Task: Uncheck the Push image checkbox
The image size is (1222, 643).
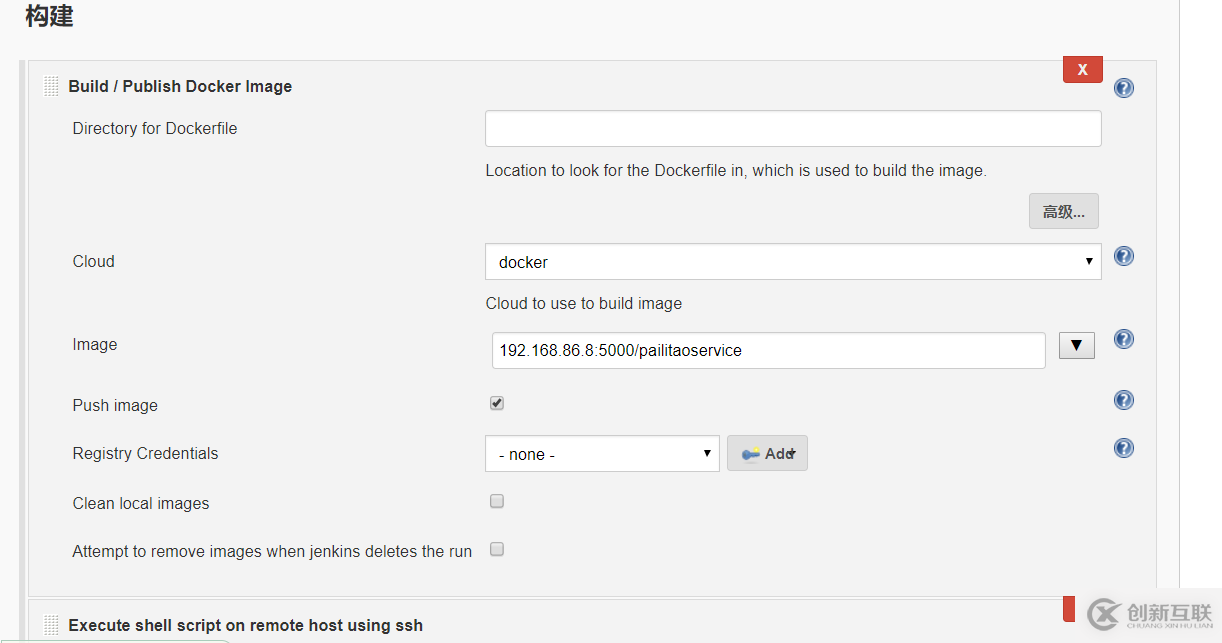Action: pos(497,403)
